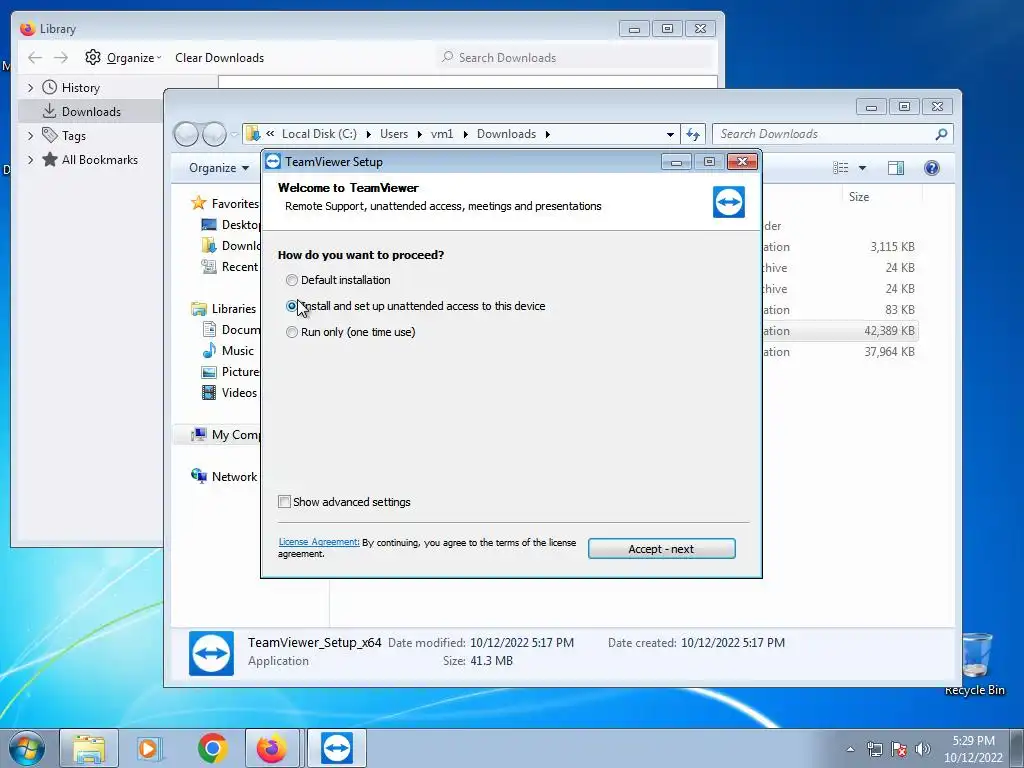Switch to Firefox in taskbar
The image size is (1024, 768).
272,748
